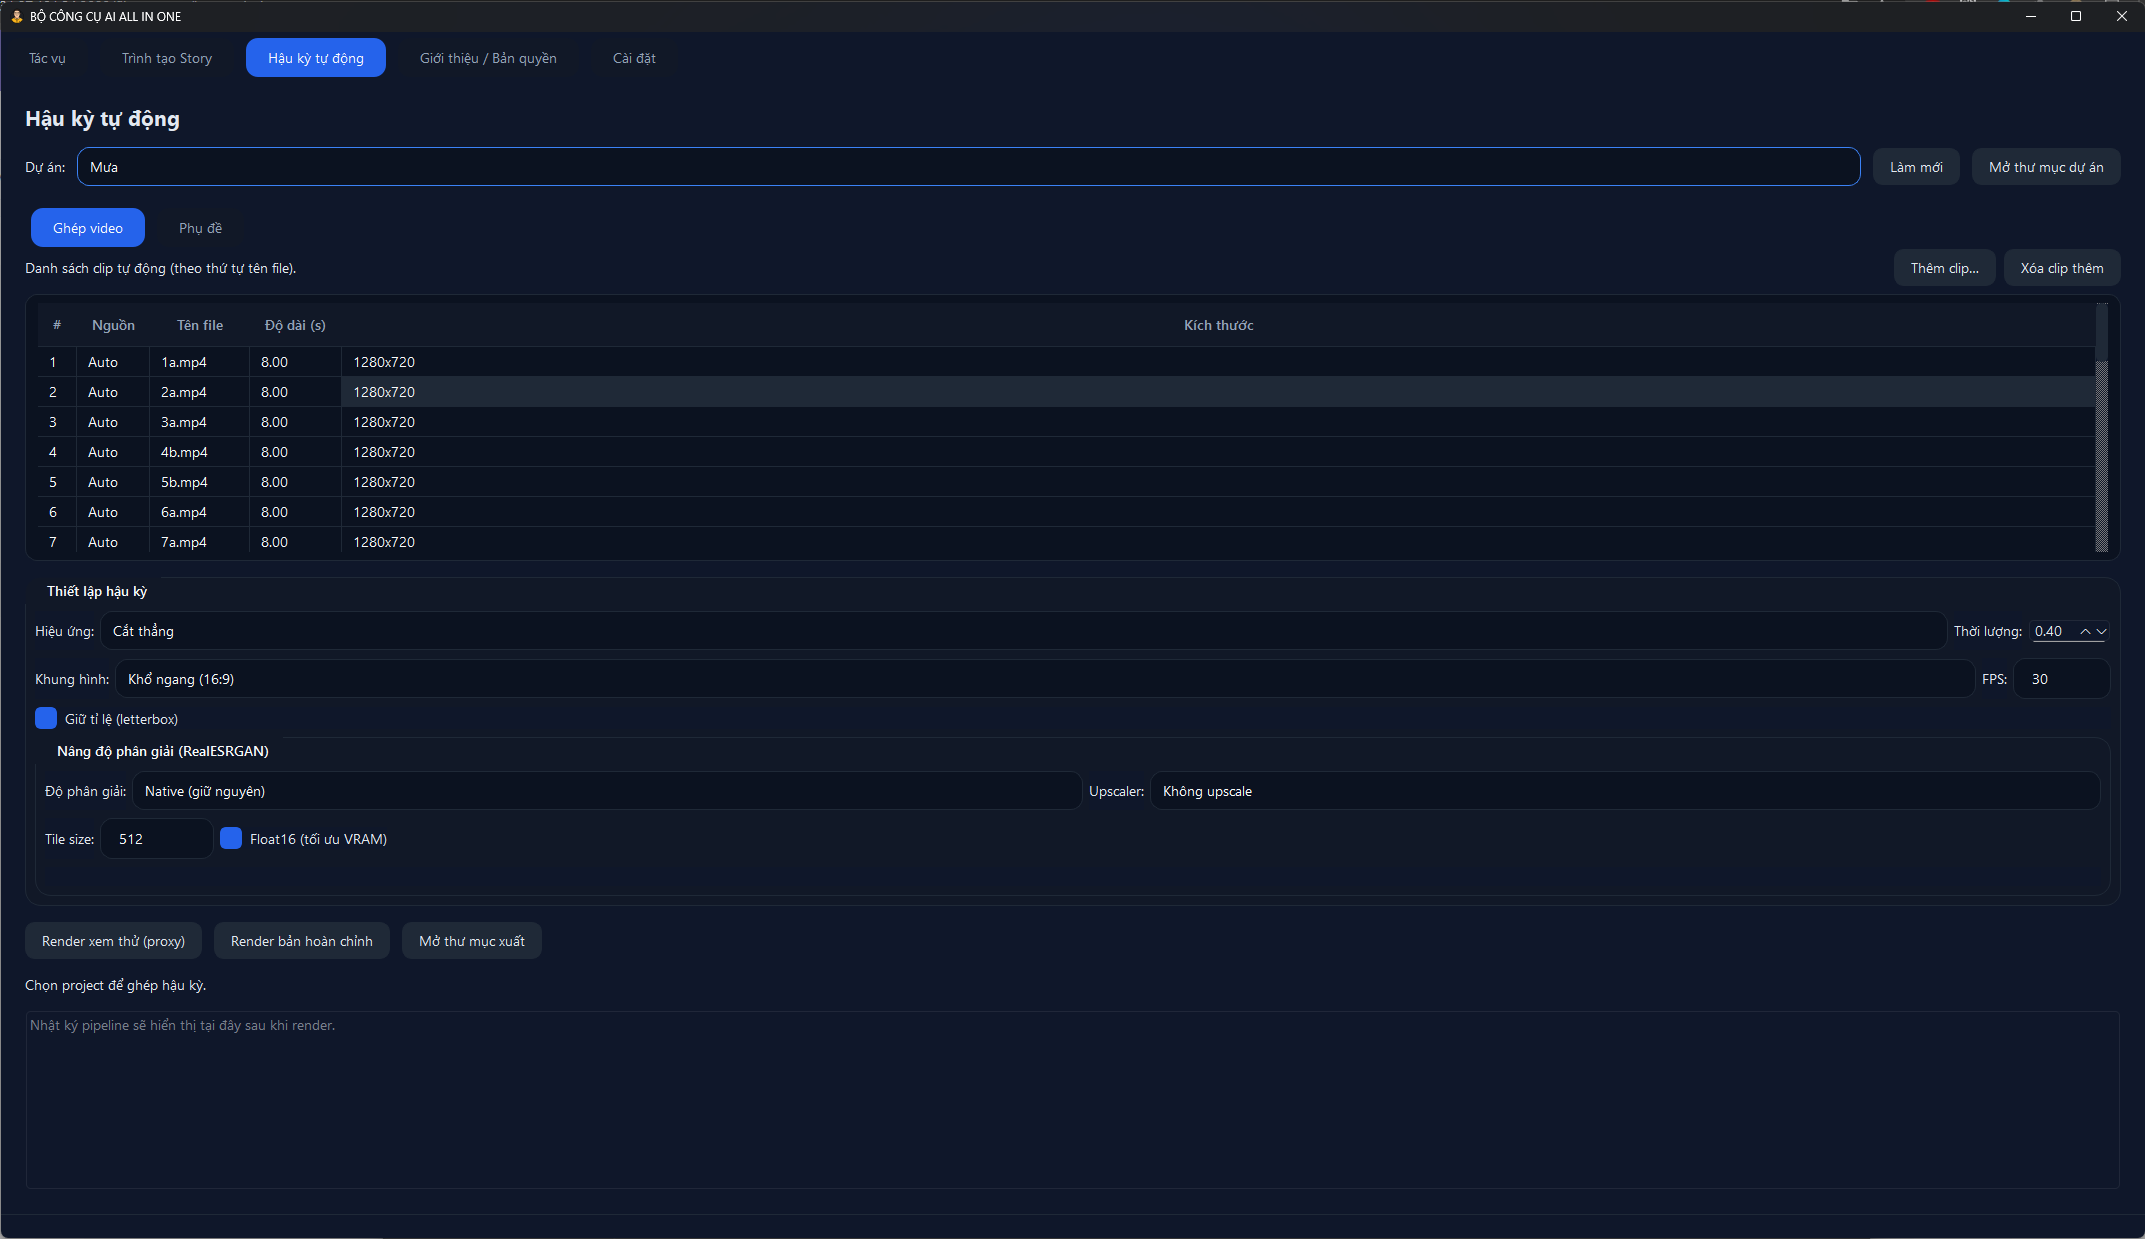Select the 4b.mp4 row in clip list
Screen dimensions: 2145x1239
click(x=184, y=452)
